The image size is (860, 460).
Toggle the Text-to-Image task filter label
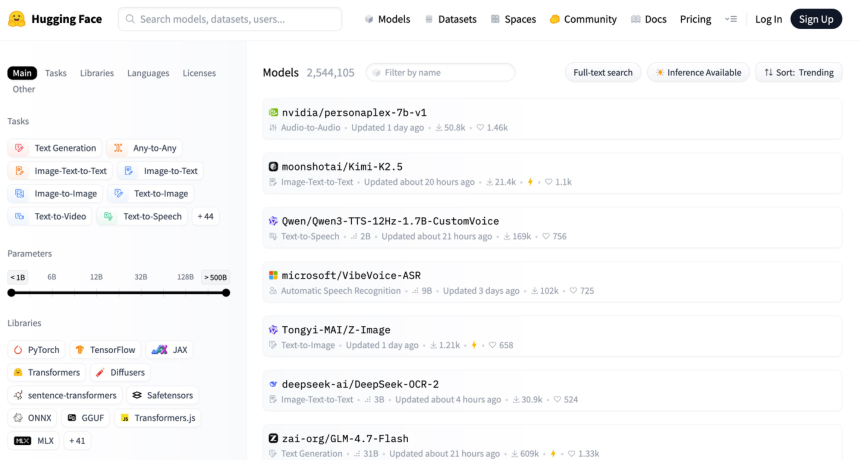pos(161,194)
